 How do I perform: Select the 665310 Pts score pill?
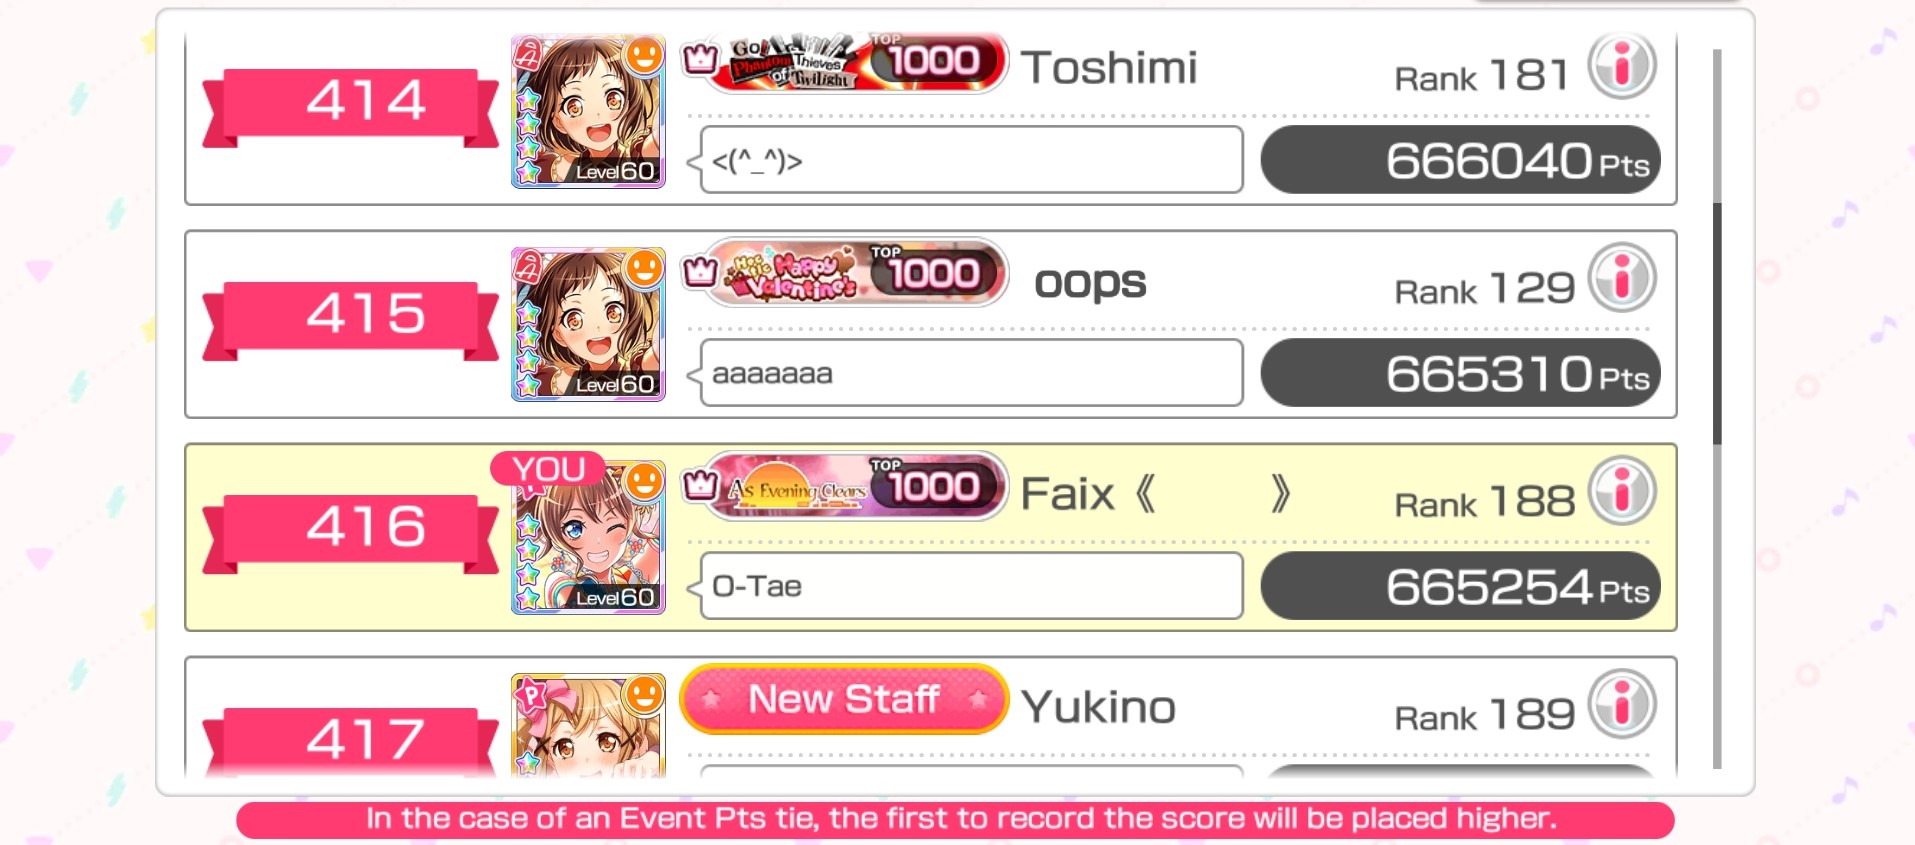click(x=1460, y=373)
